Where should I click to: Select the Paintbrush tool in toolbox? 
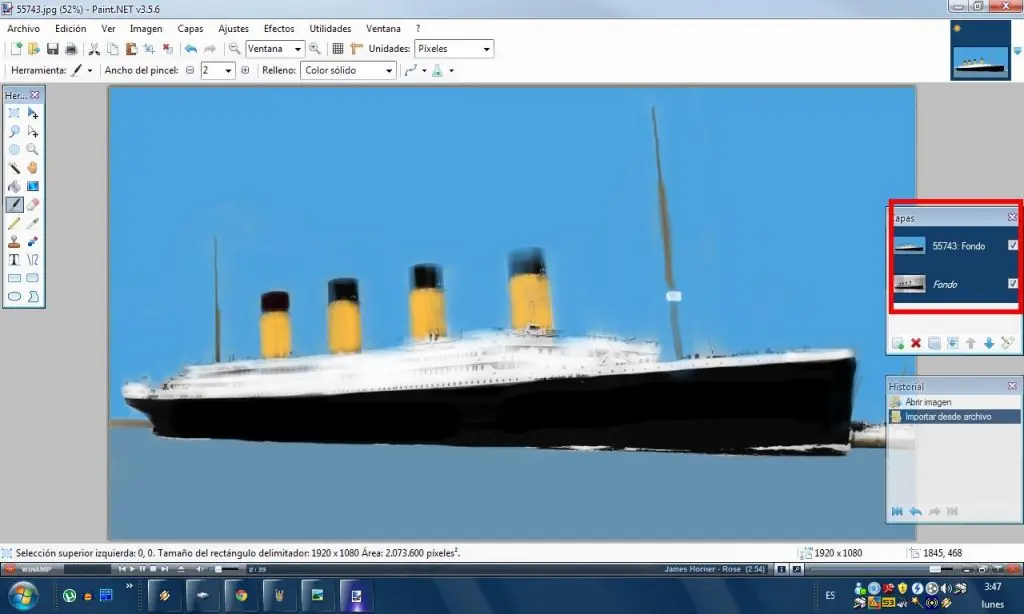[14, 204]
